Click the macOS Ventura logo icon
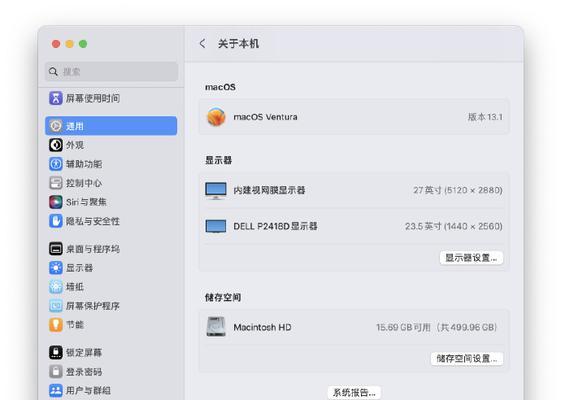This screenshot has width=561, height=400. (x=216, y=117)
